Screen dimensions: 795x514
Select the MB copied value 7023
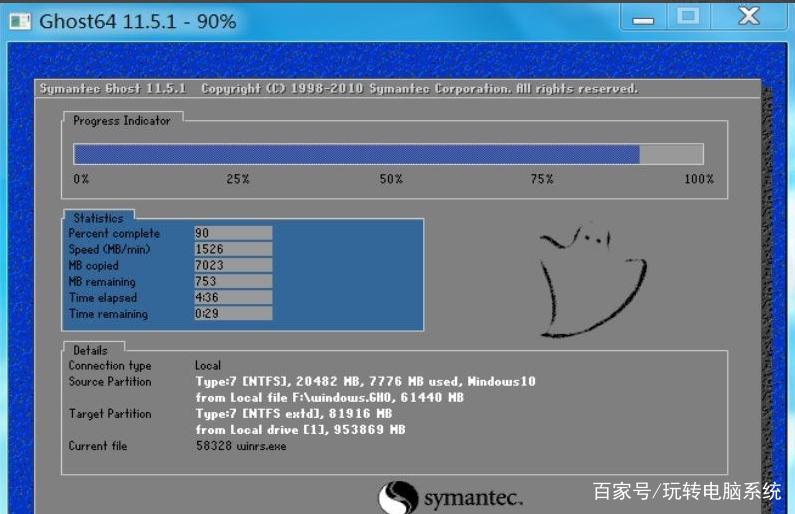point(233,265)
